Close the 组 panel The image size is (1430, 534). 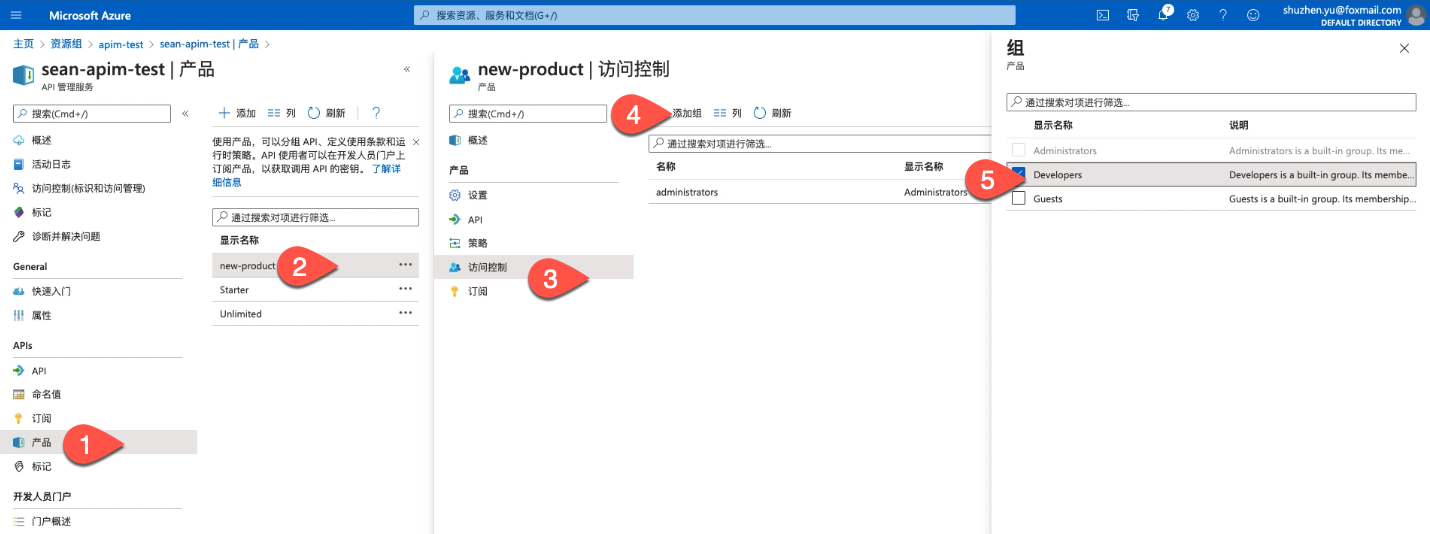pyautogui.click(x=1404, y=48)
